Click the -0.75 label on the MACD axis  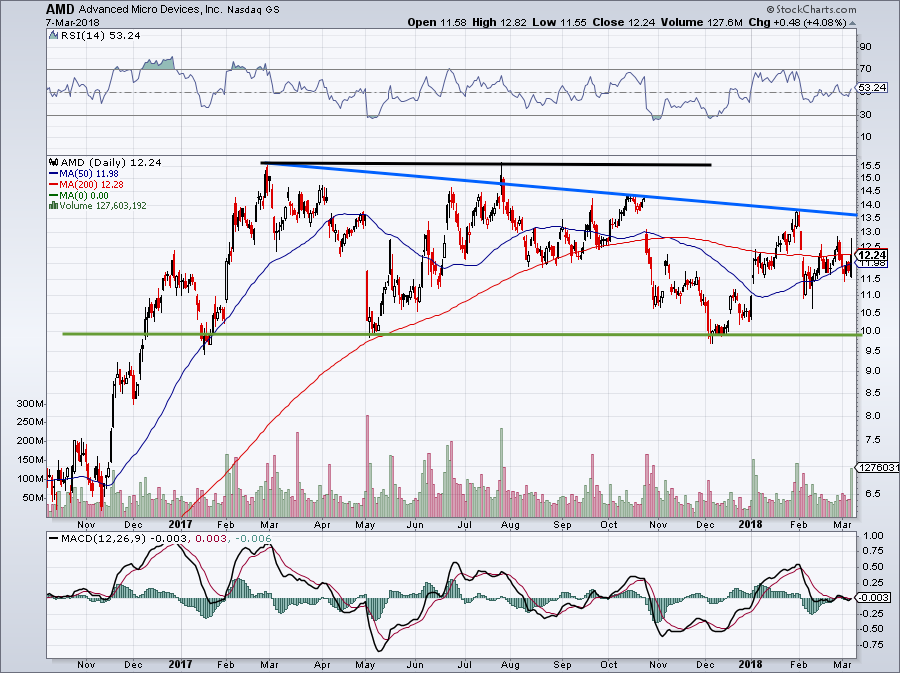871,644
